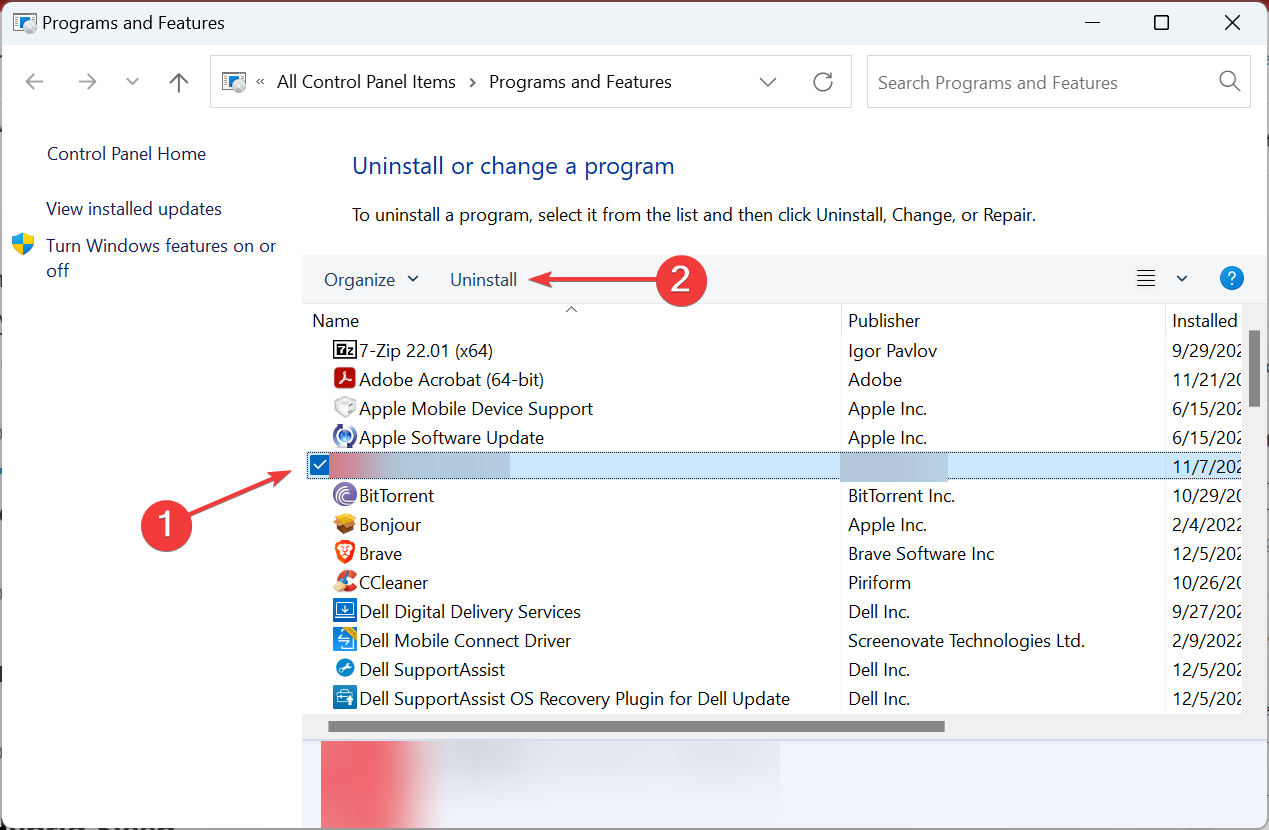
Task: Click Screenovate Technologies Ltd. publisher cell
Action: [x=966, y=640]
